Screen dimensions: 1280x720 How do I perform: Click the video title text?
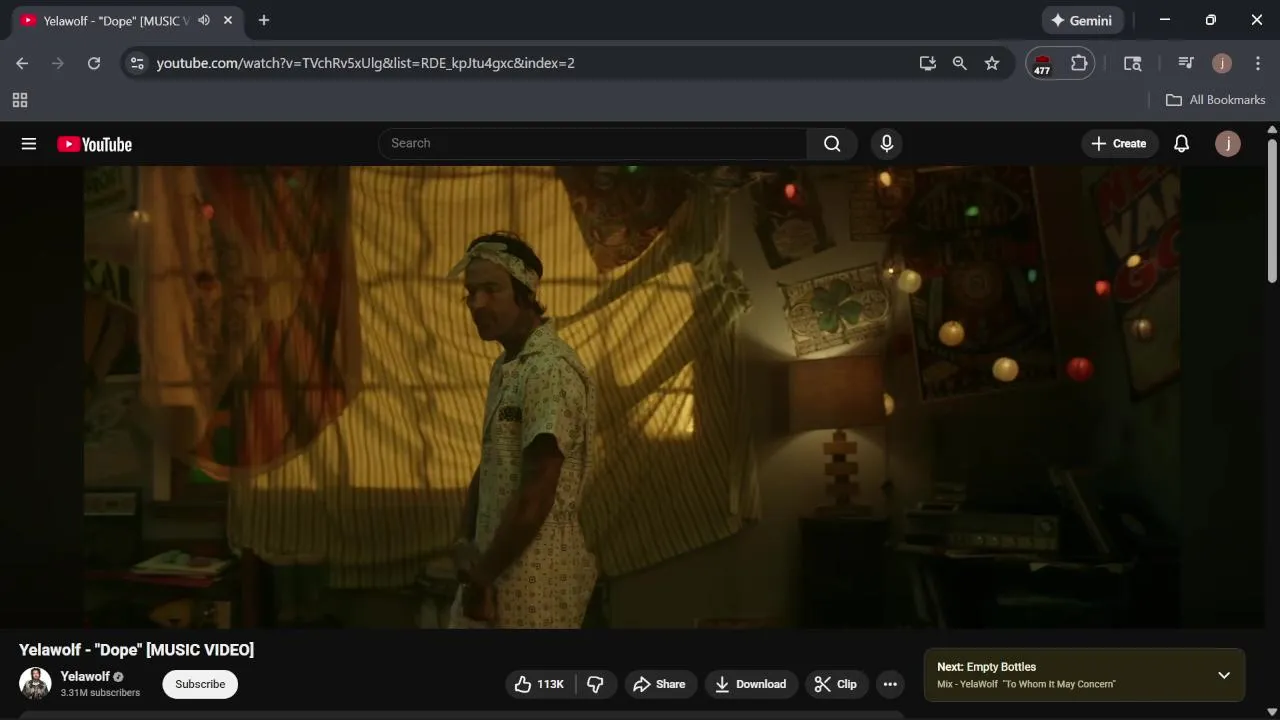click(x=136, y=650)
